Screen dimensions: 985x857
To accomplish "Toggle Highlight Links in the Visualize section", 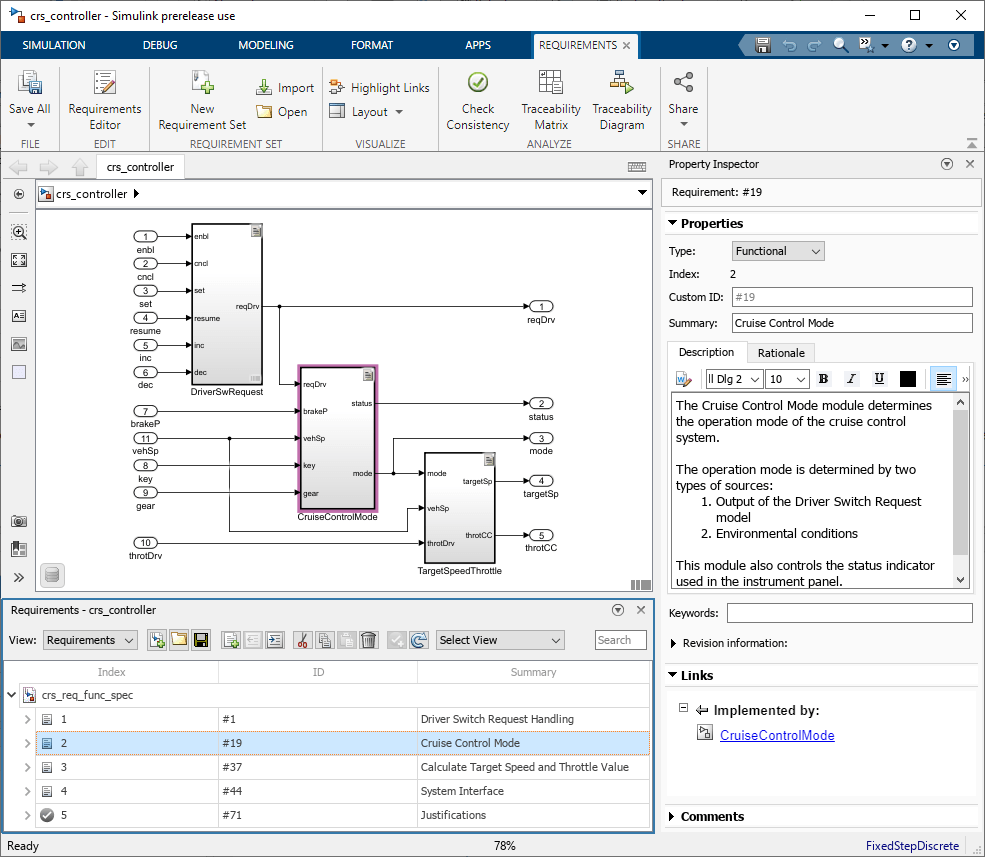I will point(379,87).
